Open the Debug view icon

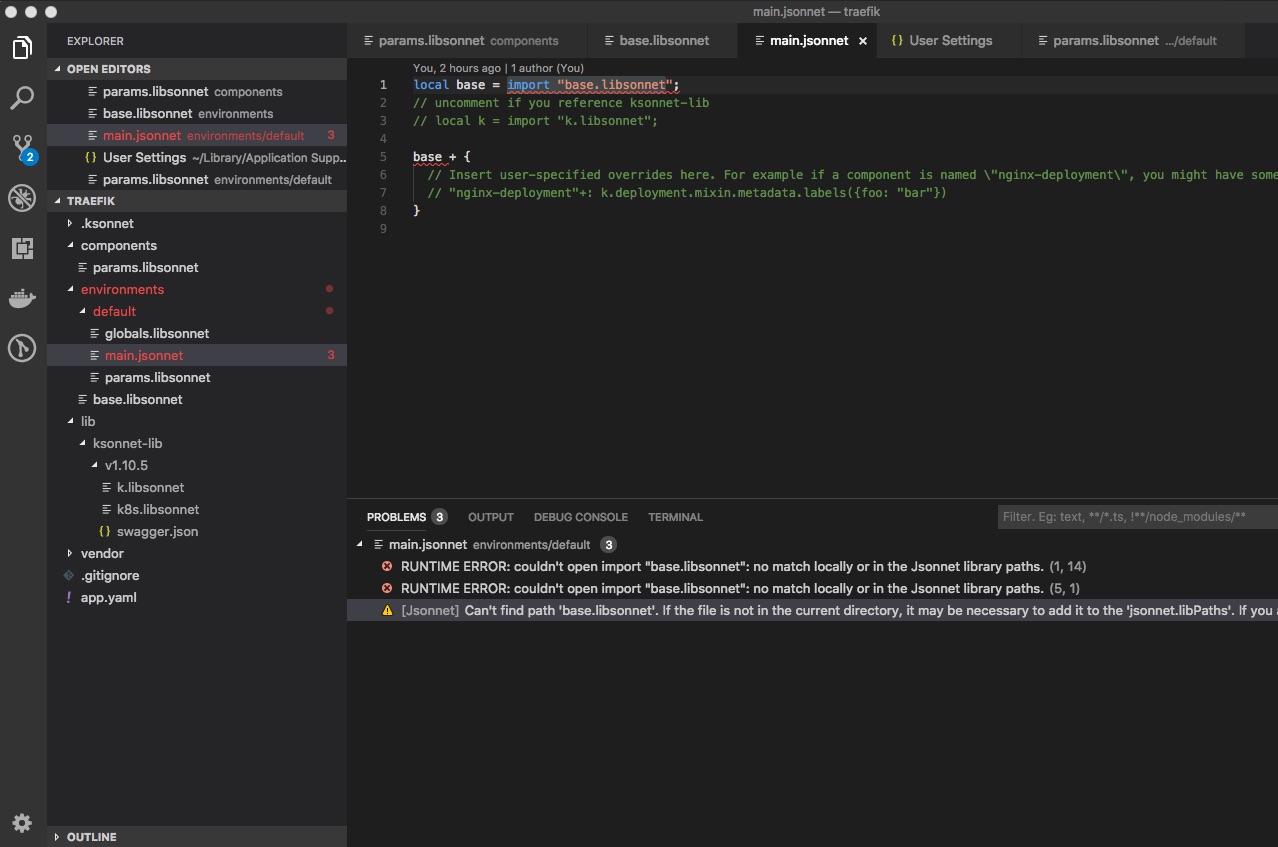point(22,198)
